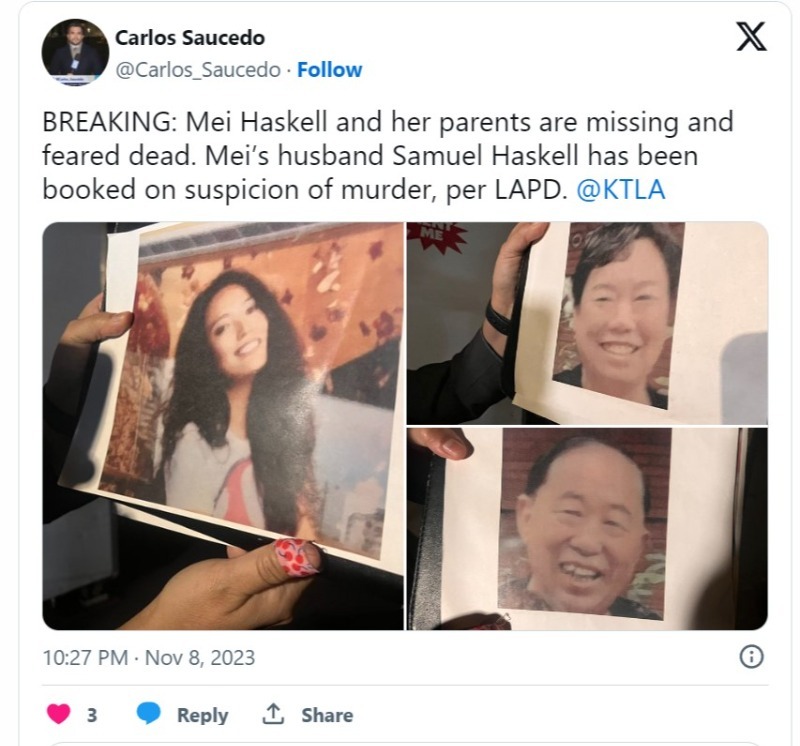800x746 pixels.
Task: Click the painted fingernail in left photo
Action: (x=297, y=557)
